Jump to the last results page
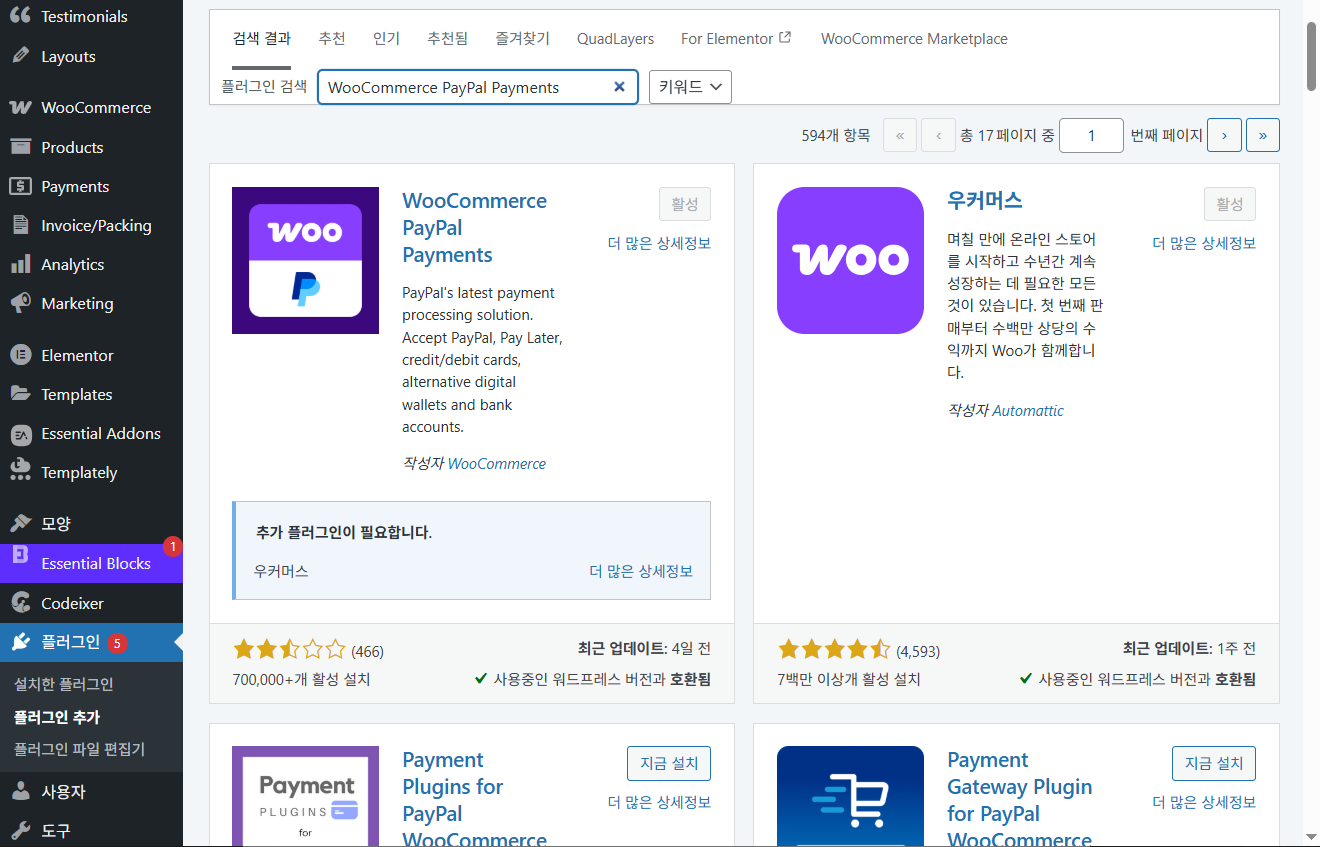Image resolution: width=1320 pixels, height=847 pixels. pyautogui.click(x=1263, y=135)
